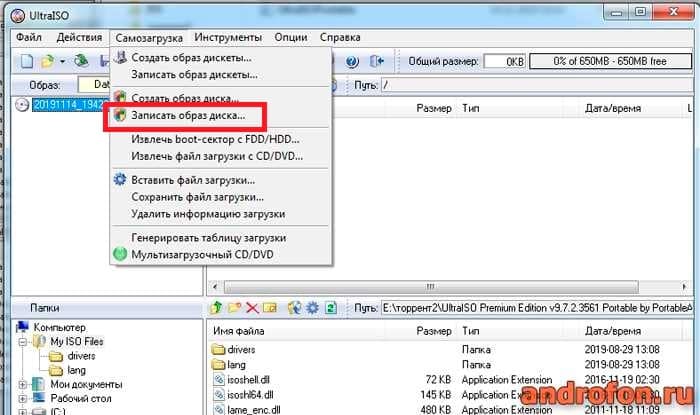The width and height of the screenshot is (700, 415).
Task: Open the Файл menu
Action: (x=29, y=37)
